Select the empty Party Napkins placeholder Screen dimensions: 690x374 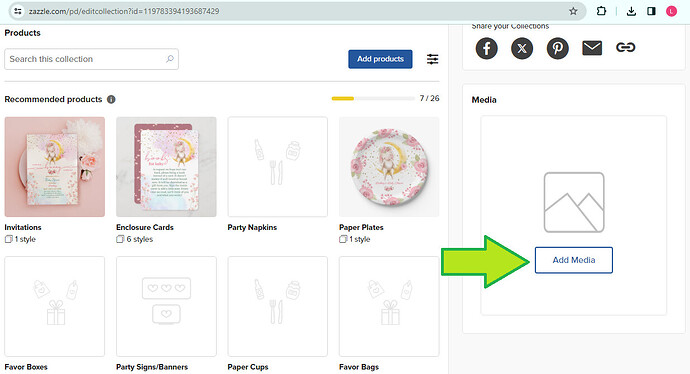278,167
